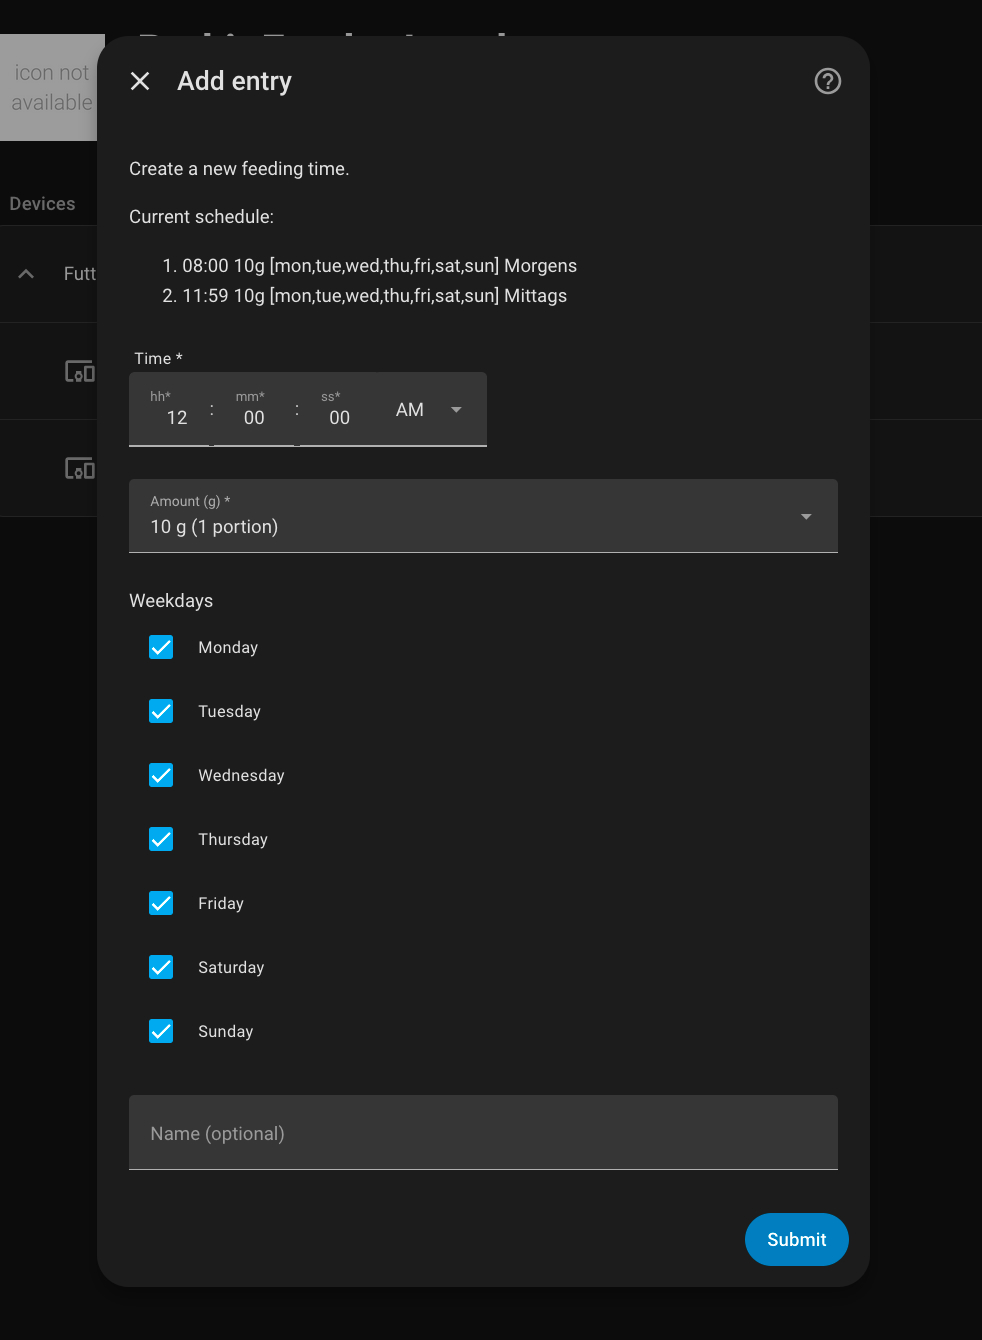982x1340 pixels.
Task: Open the AM/PM dropdown
Action: click(430, 410)
